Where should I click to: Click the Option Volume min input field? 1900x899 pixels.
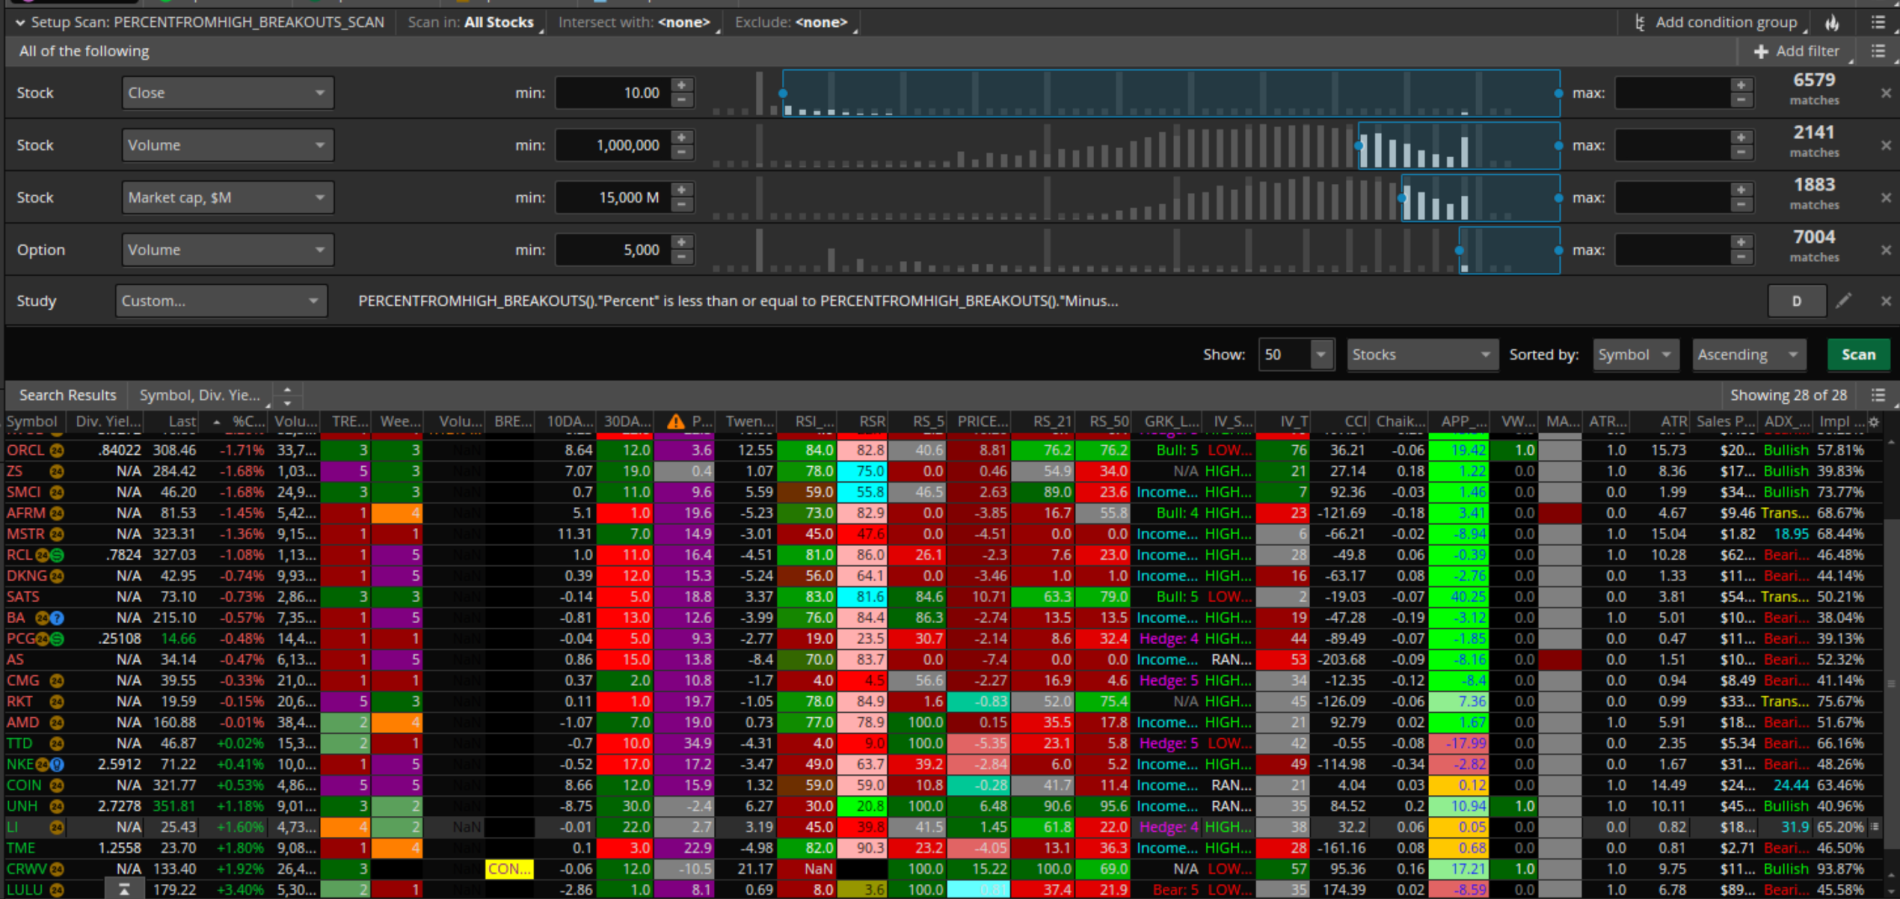[612, 250]
